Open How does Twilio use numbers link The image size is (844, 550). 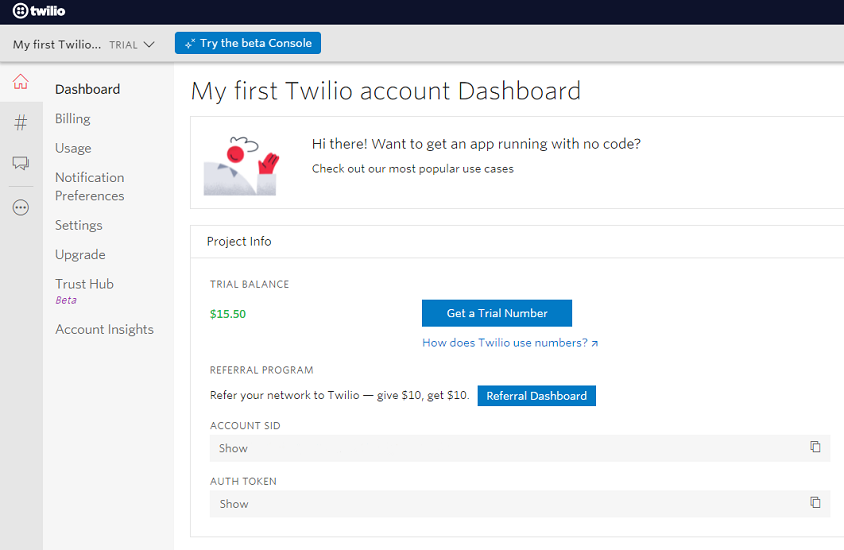510,343
